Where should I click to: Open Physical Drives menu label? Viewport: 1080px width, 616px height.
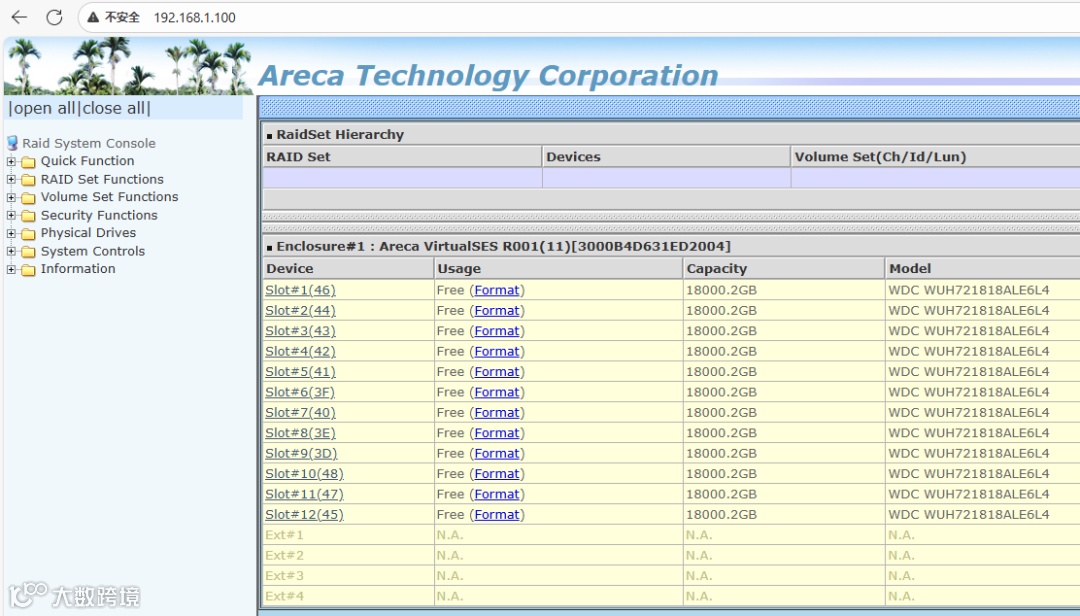coord(88,233)
